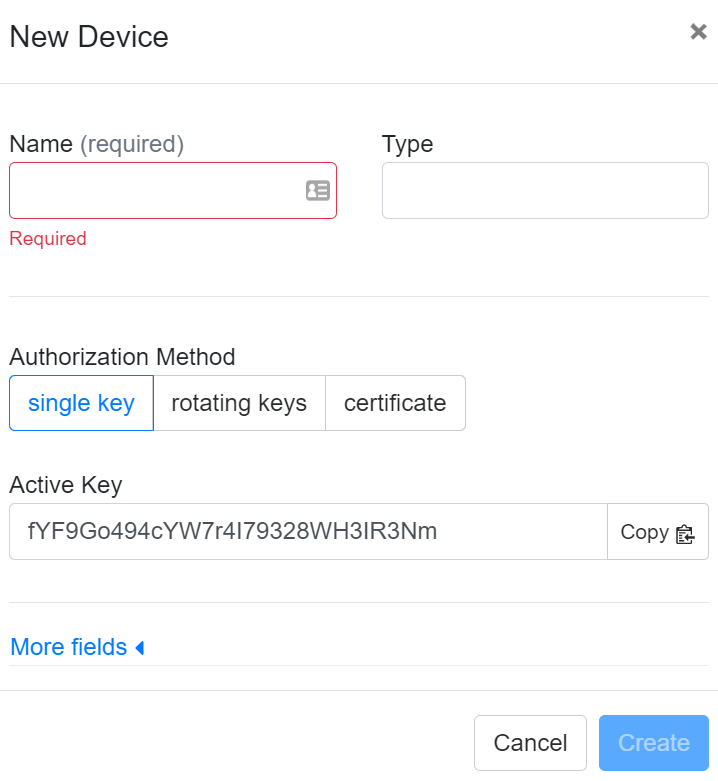Cancel the new device creation
718x781 pixels.
530,743
